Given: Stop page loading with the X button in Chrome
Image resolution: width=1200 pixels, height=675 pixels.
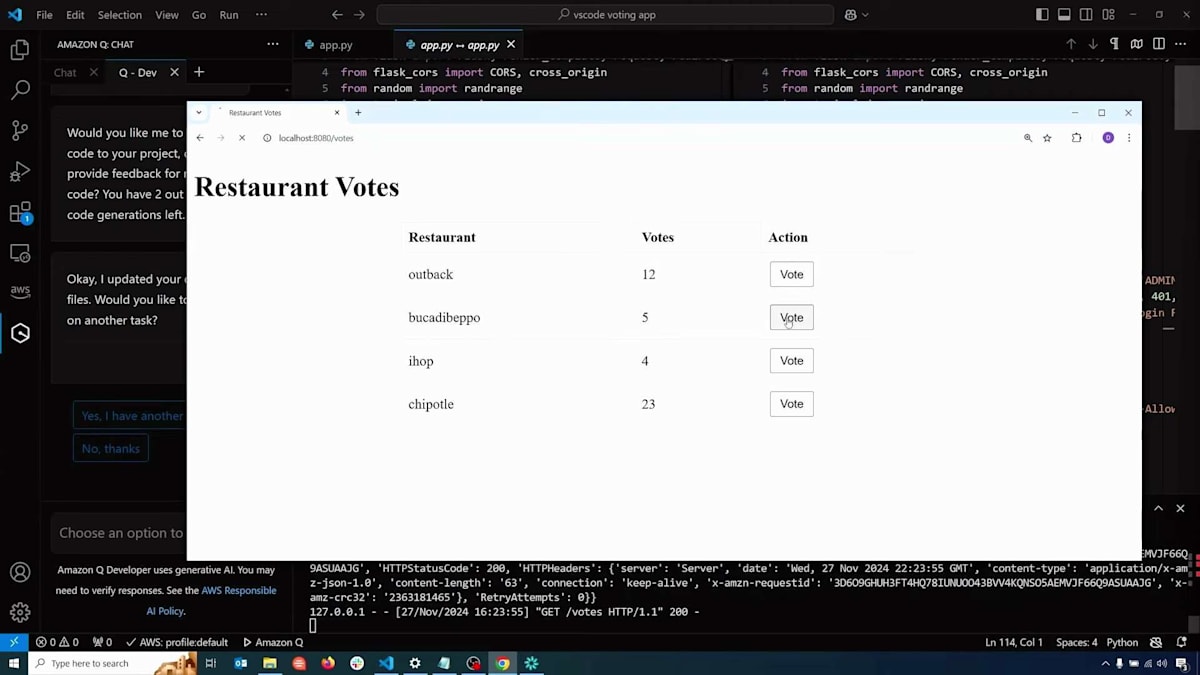Looking at the screenshot, I should pos(242,138).
